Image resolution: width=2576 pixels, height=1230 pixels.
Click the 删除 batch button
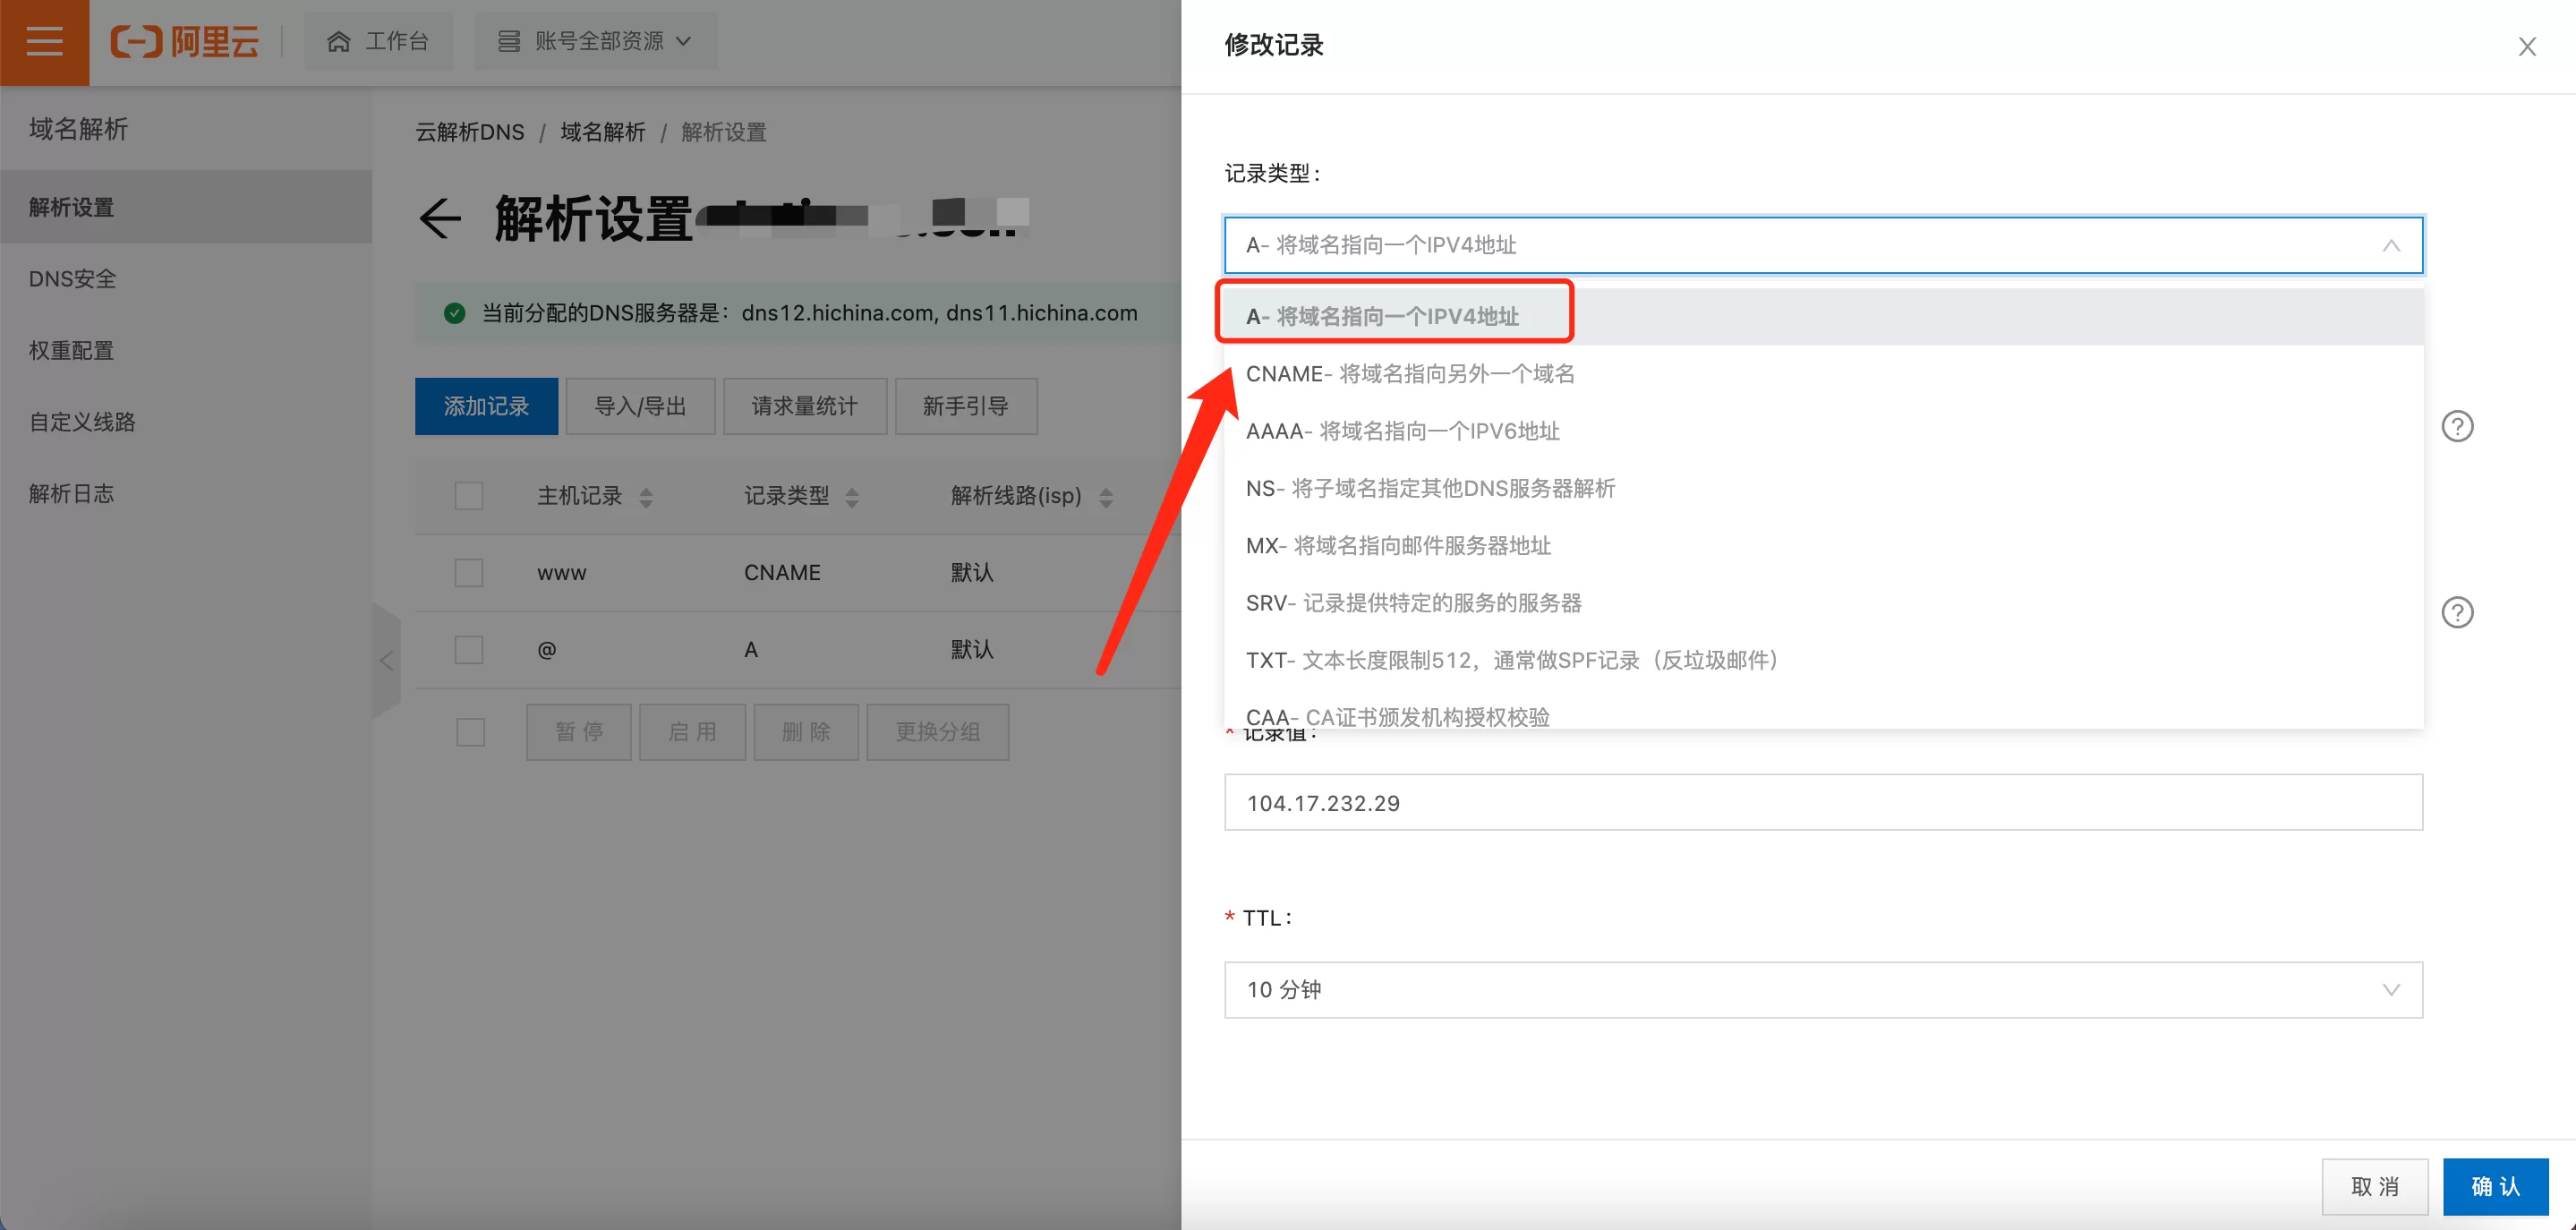click(x=806, y=732)
